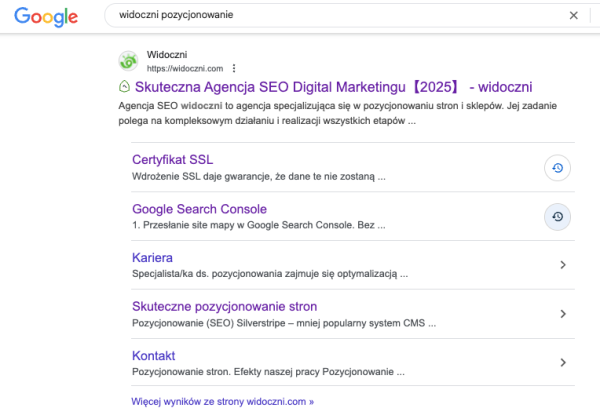This screenshot has width=600, height=419.
Task: Click snippet text starting 'Agencja SEO widoczni to agencja'
Action: click(x=338, y=113)
